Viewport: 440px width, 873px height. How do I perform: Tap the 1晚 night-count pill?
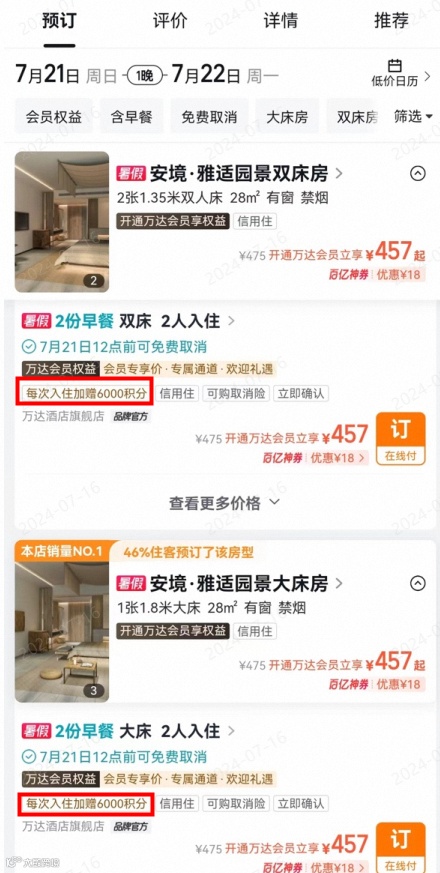pos(145,76)
